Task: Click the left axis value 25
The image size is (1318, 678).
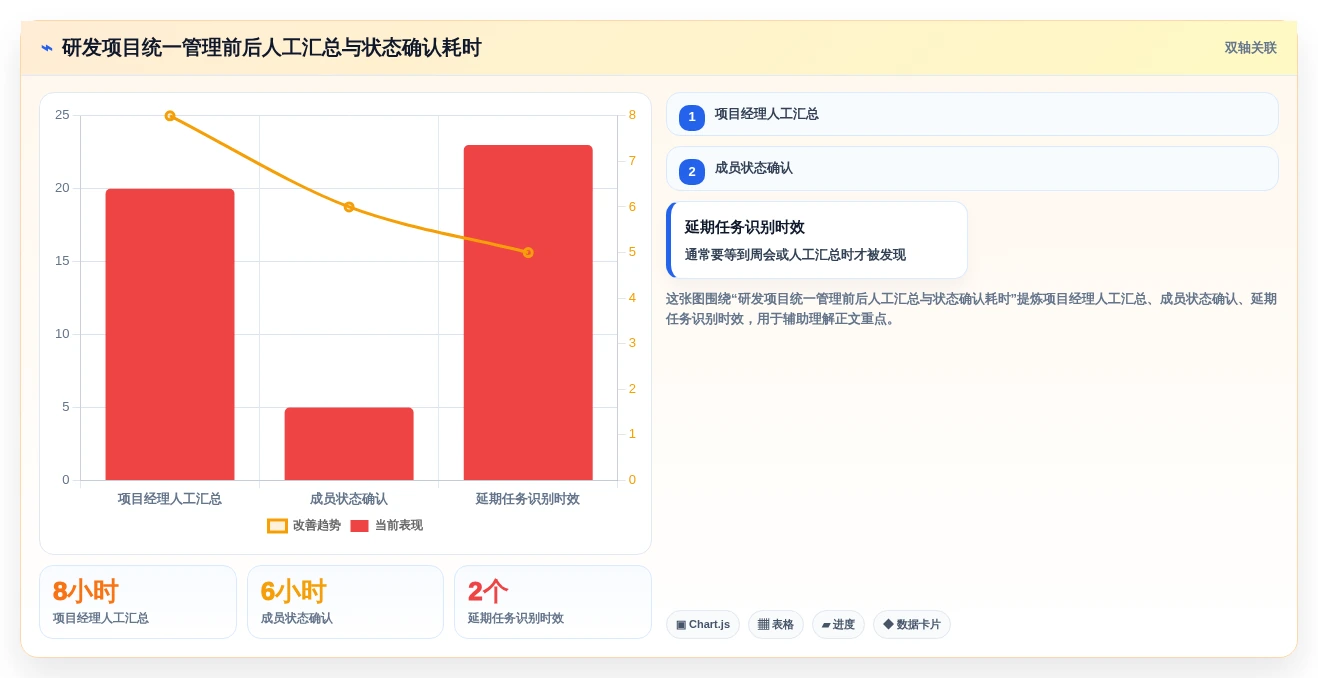Action: [x=62, y=115]
